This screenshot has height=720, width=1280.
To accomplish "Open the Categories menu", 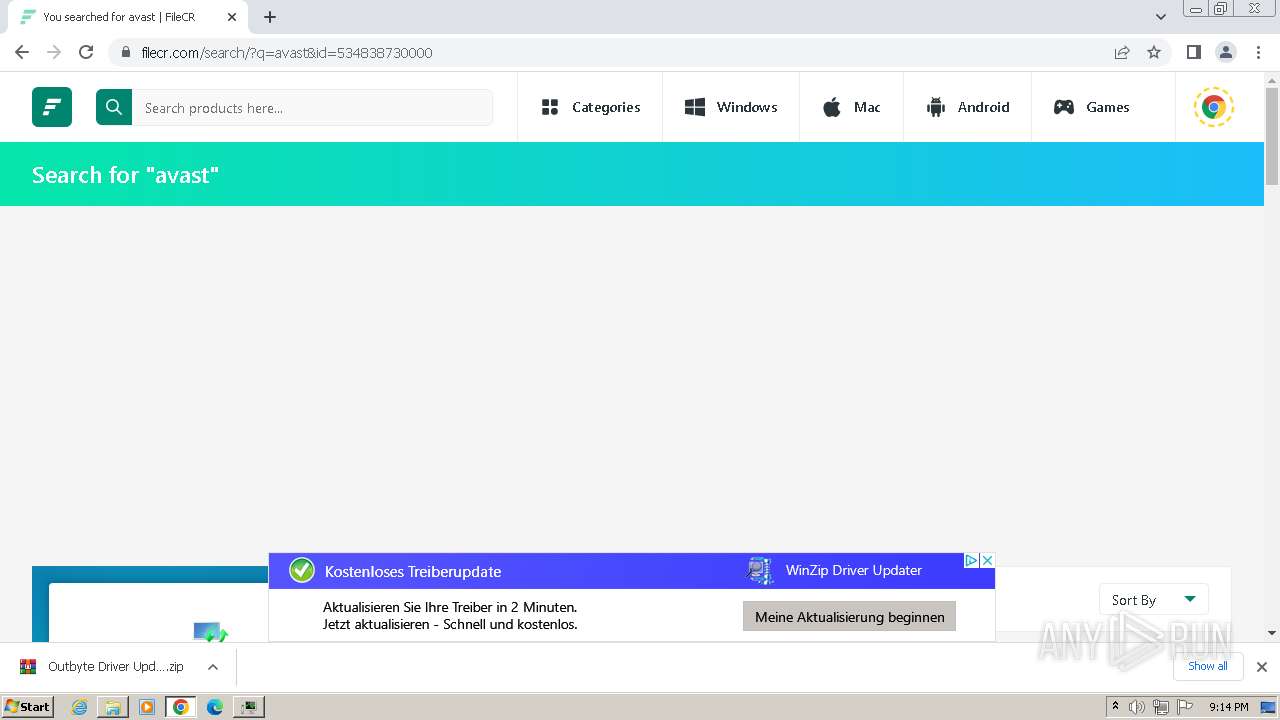I will click(590, 107).
